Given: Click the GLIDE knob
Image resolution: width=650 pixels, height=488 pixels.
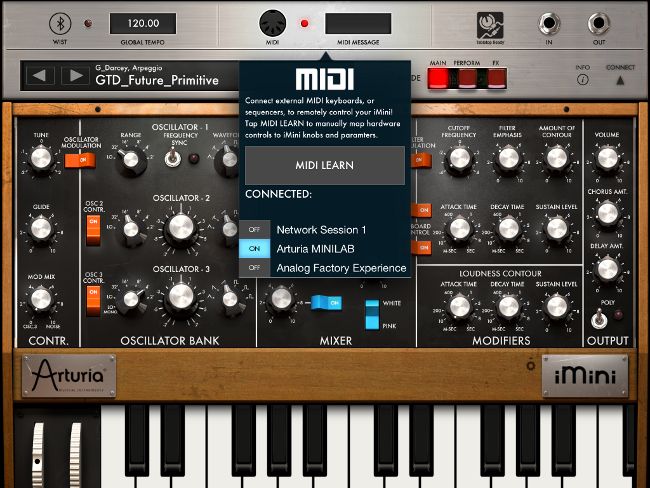Looking at the screenshot, I should pyautogui.click(x=41, y=229).
